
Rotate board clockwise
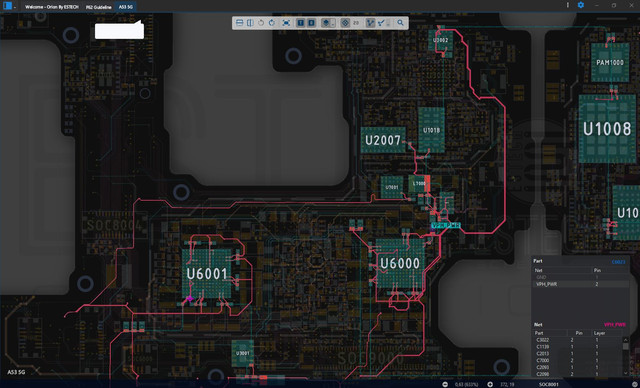(272, 23)
